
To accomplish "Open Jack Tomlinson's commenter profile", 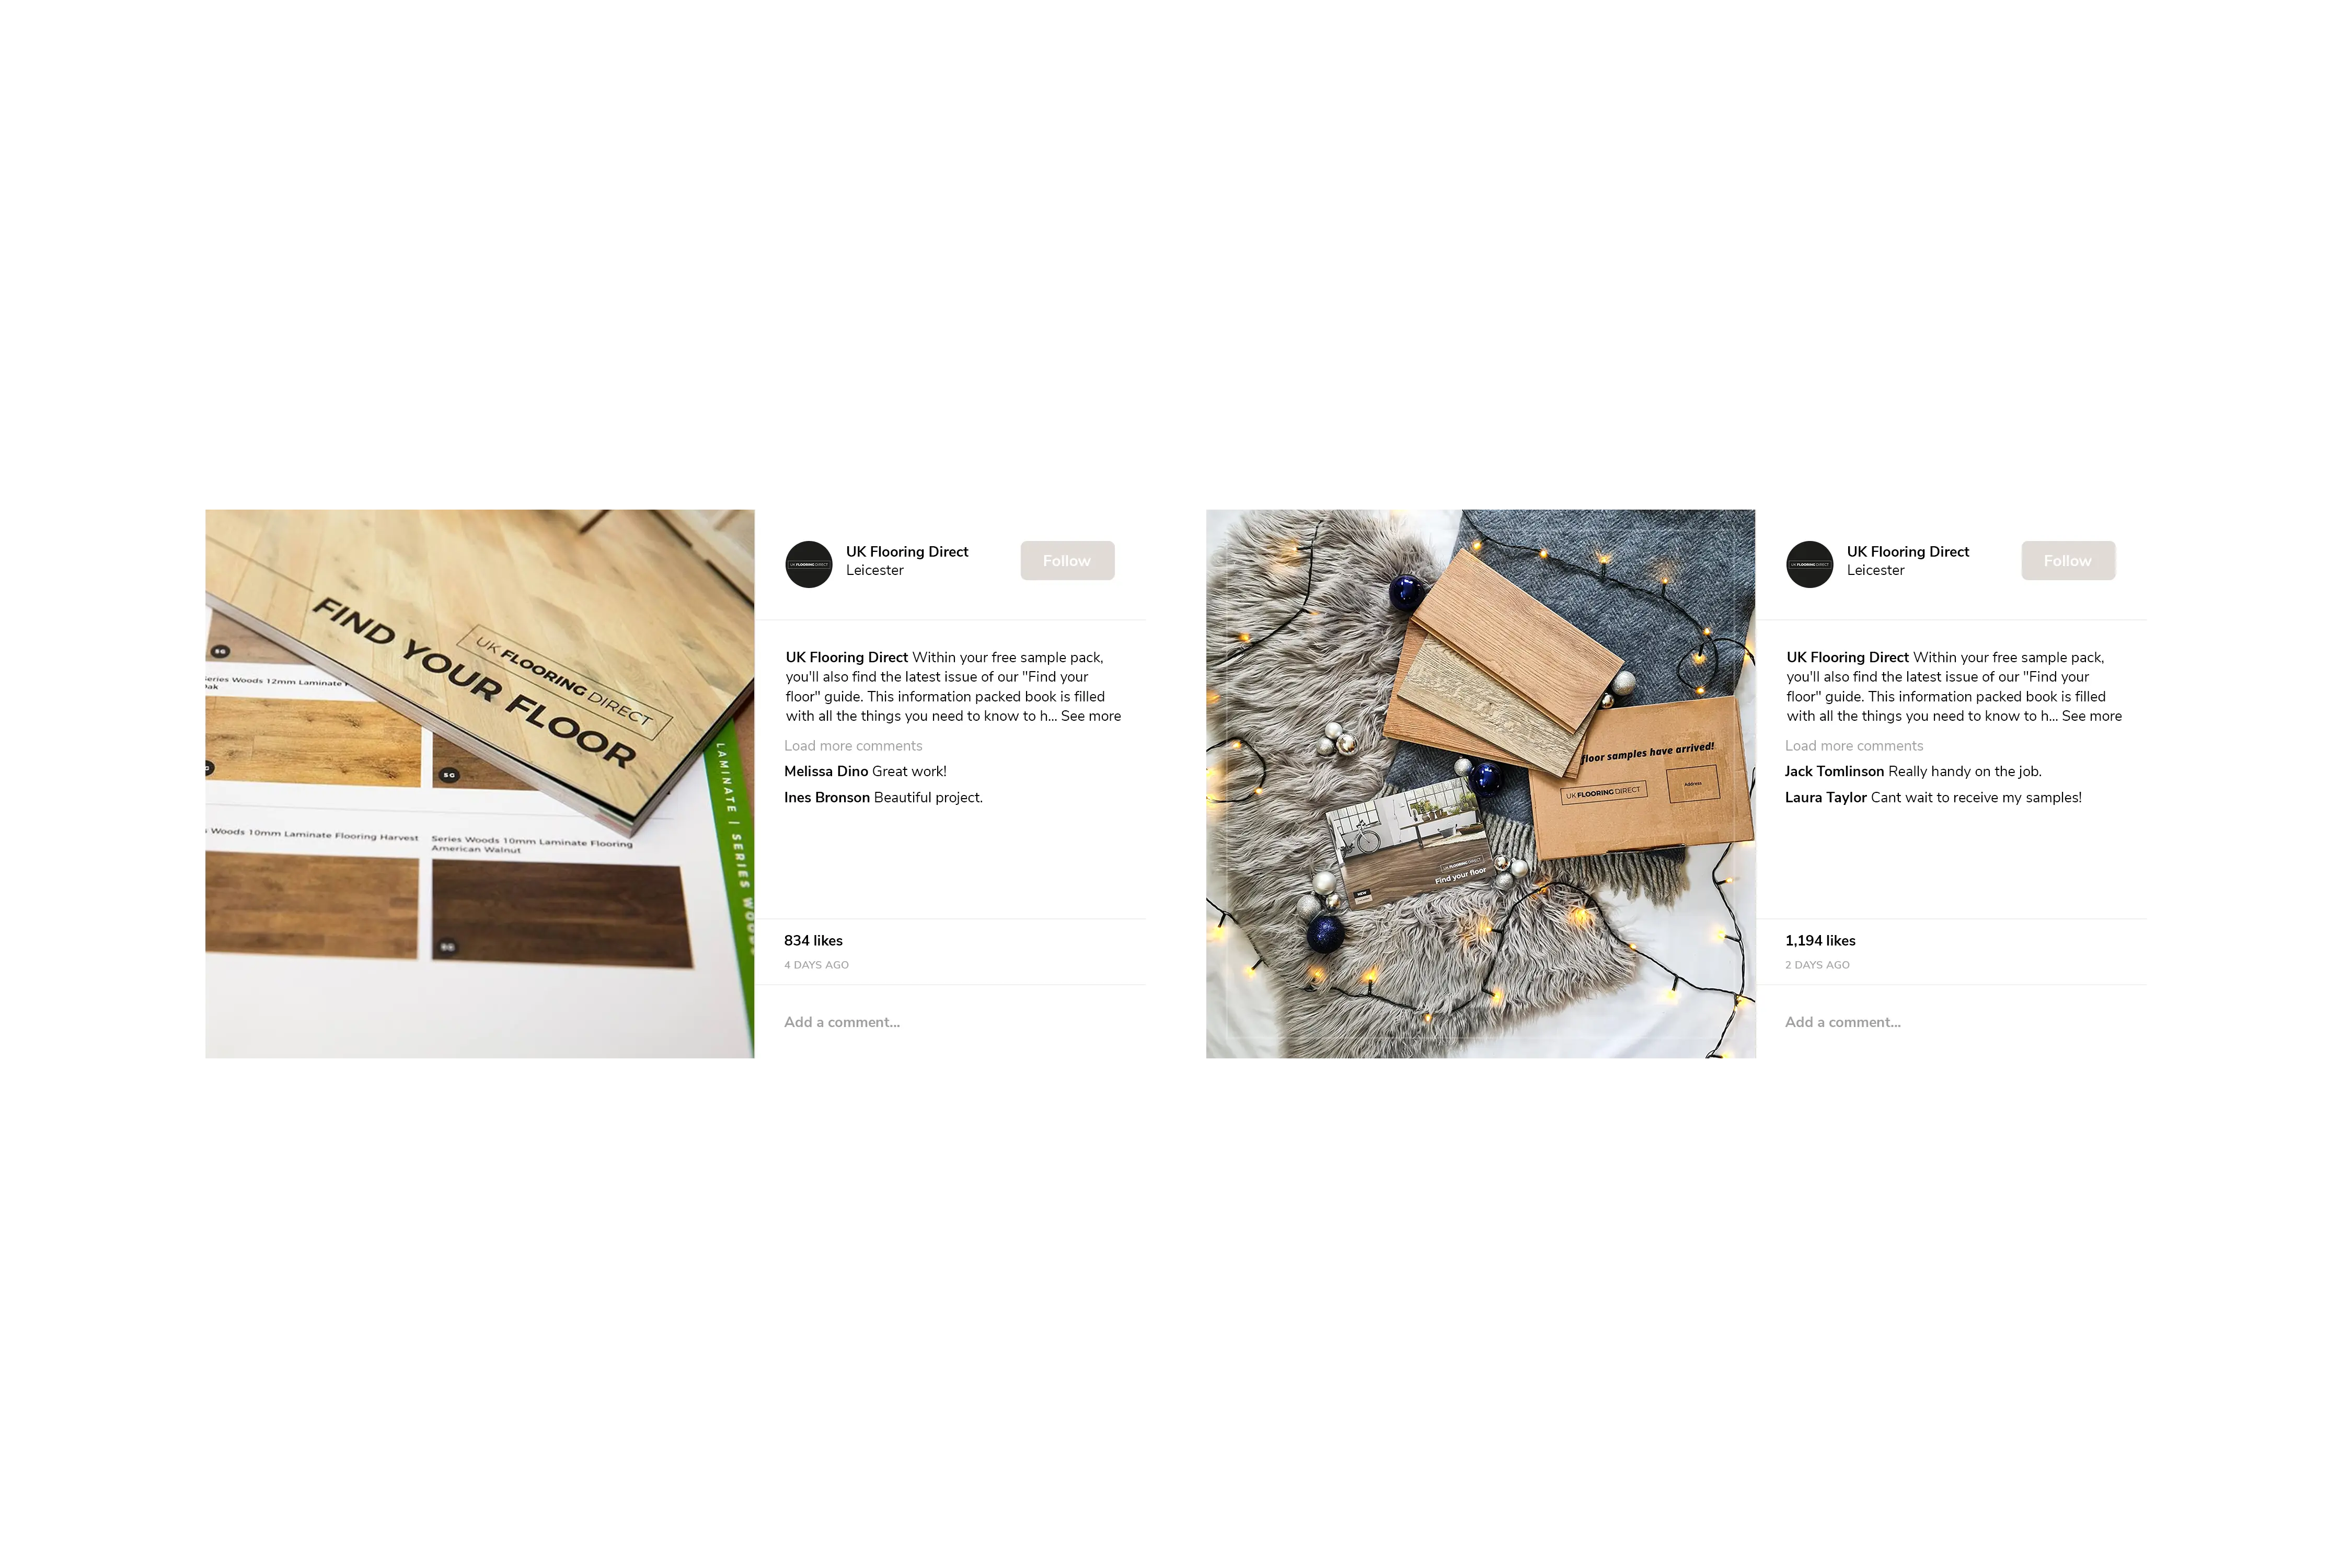I will 1834,771.
